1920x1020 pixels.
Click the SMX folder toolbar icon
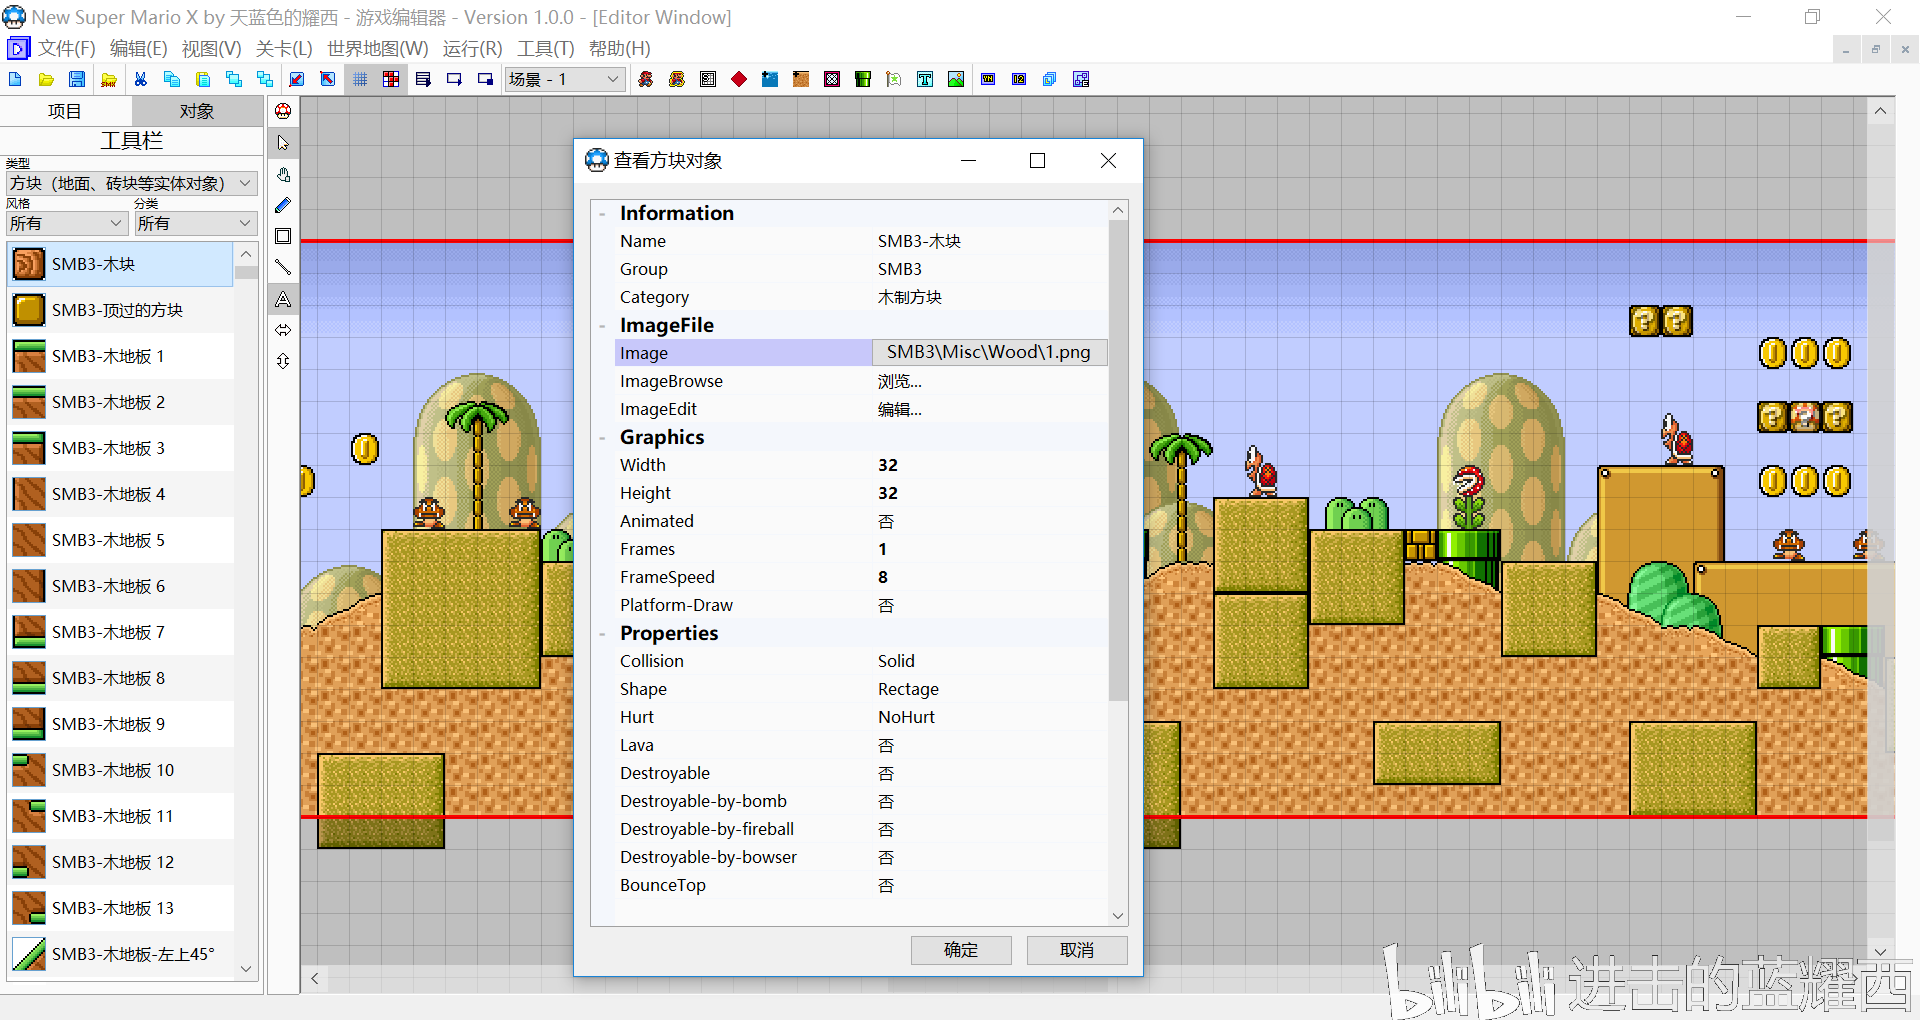pos(109,80)
